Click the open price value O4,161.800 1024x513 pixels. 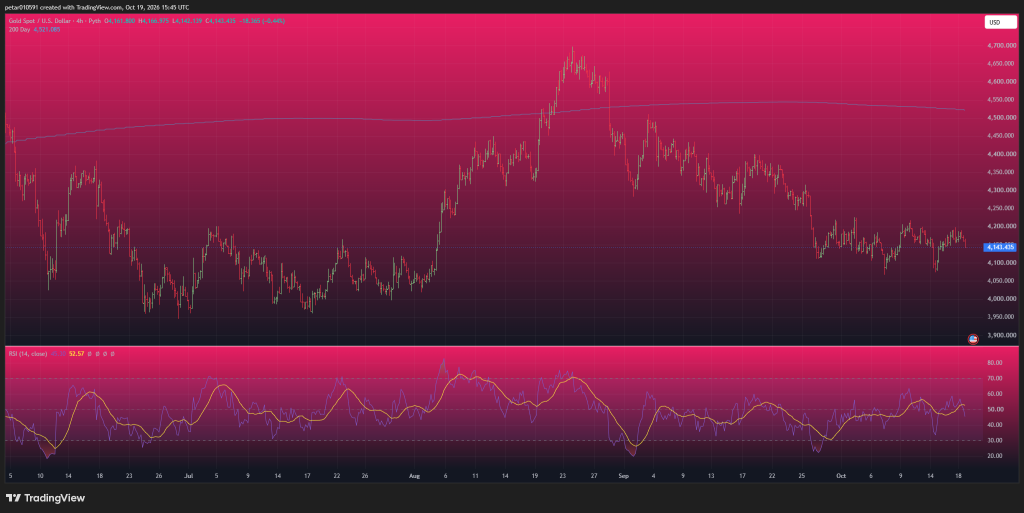point(118,21)
